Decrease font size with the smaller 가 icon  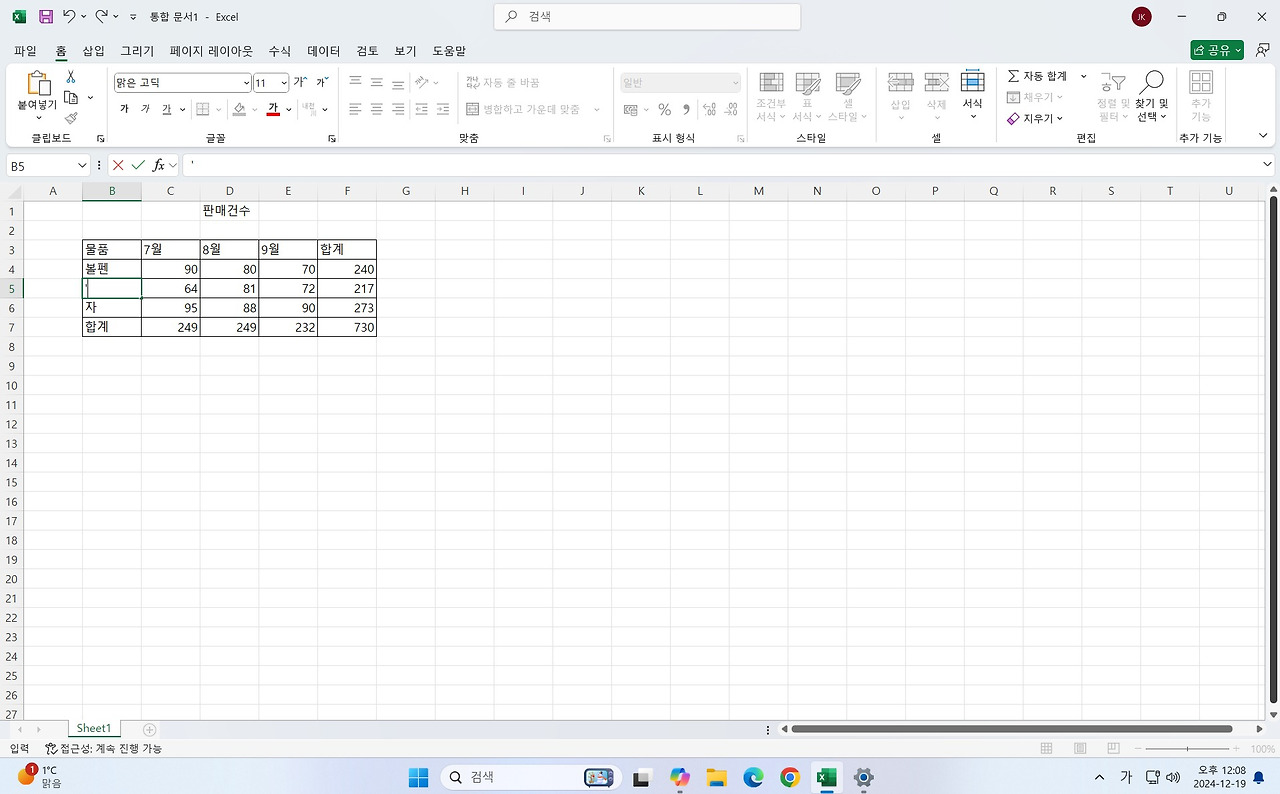point(322,83)
